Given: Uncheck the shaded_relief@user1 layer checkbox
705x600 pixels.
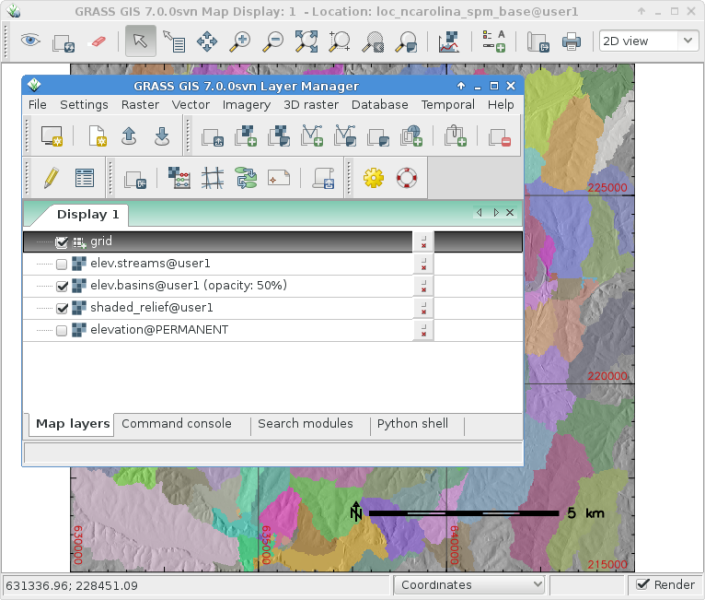Looking at the screenshot, I should (x=62, y=308).
